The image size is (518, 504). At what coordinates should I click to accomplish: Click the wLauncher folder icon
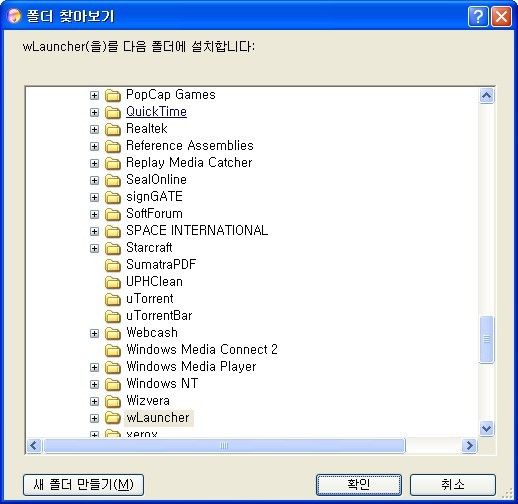click(113, 418)
